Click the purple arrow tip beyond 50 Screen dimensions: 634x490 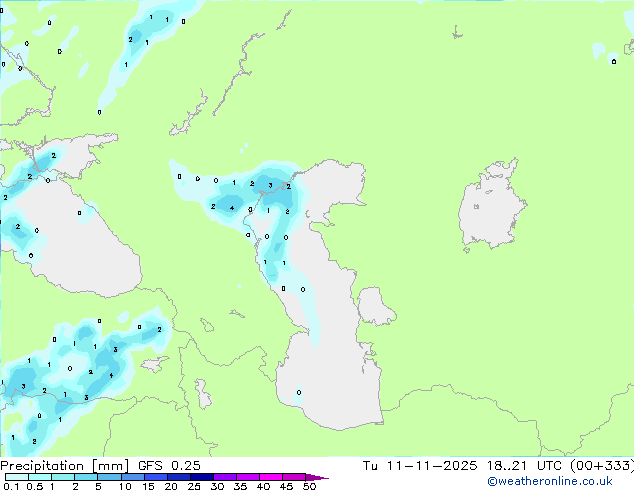coord(317,477)
